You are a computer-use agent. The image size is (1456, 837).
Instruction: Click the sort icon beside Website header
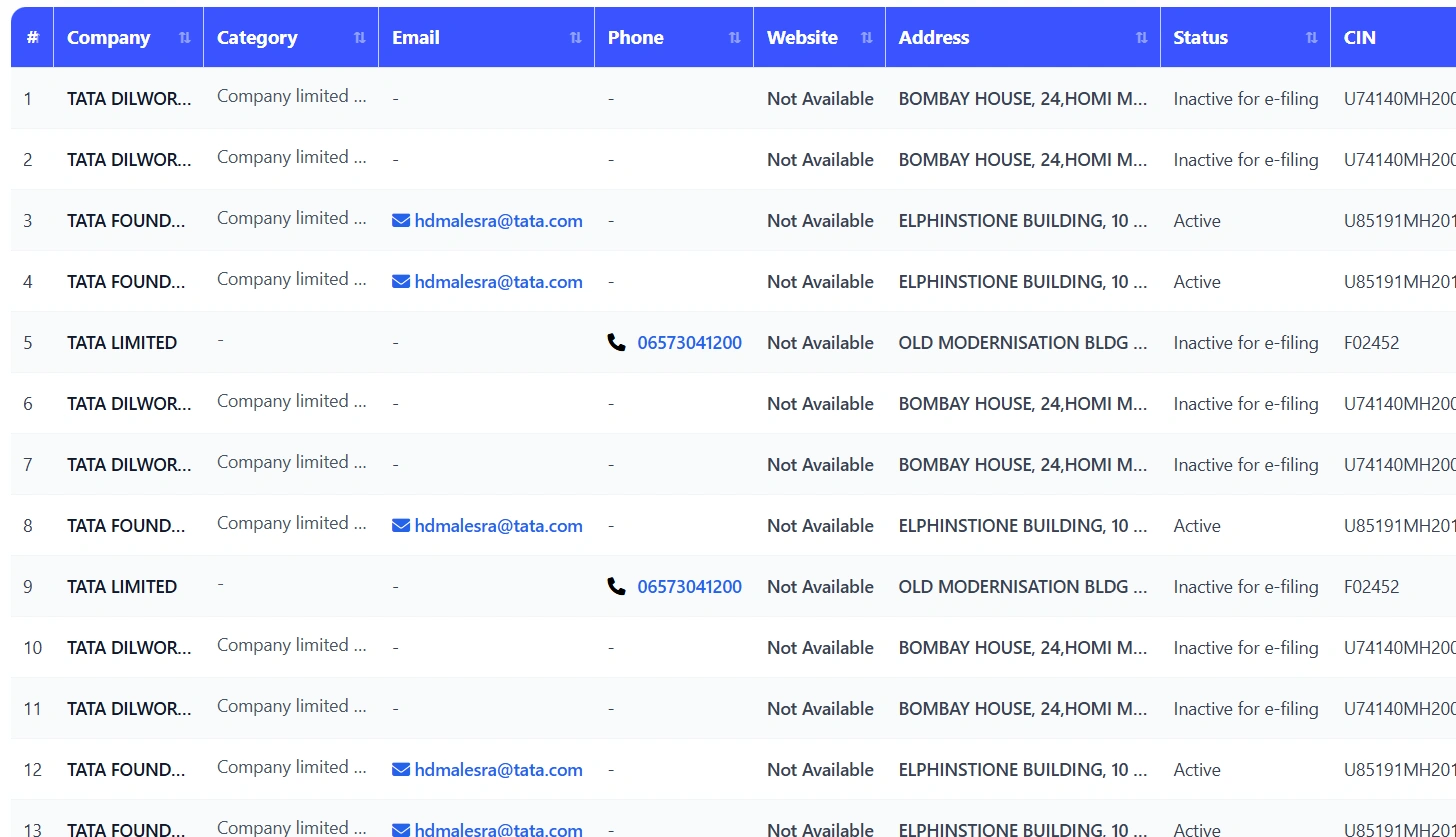[x=866, y=38]
